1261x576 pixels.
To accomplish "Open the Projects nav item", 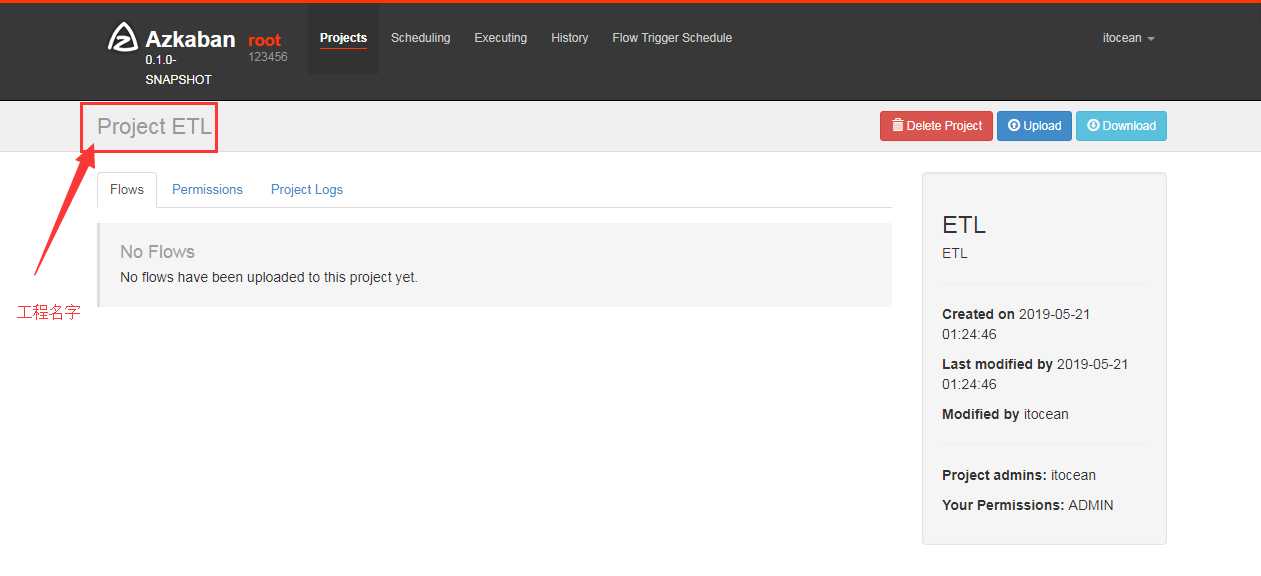I will (x=343, y=38).
